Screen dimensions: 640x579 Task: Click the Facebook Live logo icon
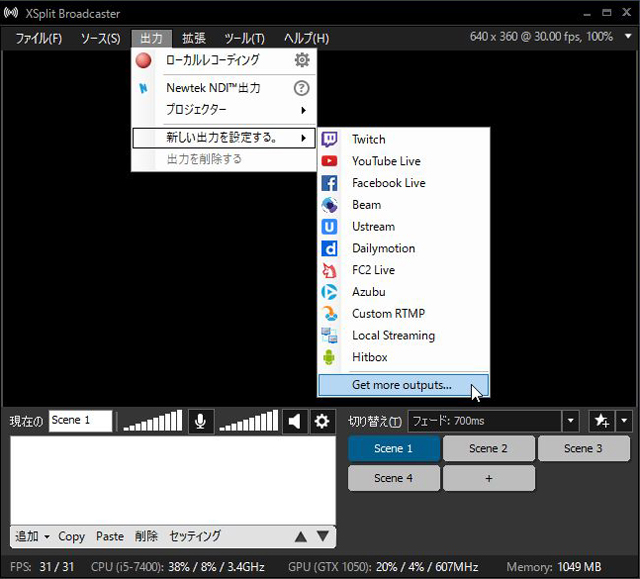(329, 183)
